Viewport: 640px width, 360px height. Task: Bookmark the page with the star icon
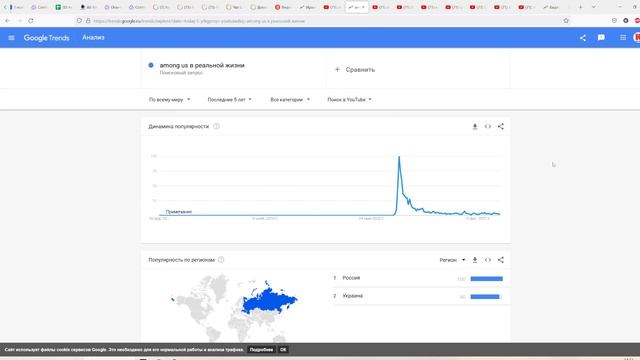click(x=566, y=20)
